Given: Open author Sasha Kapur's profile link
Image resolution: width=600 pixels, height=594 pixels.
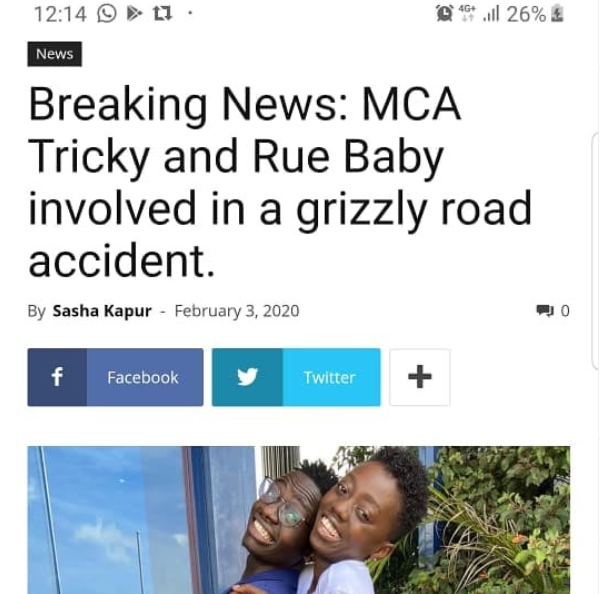Looking at the screenshot, I should (x=102, y=311).
